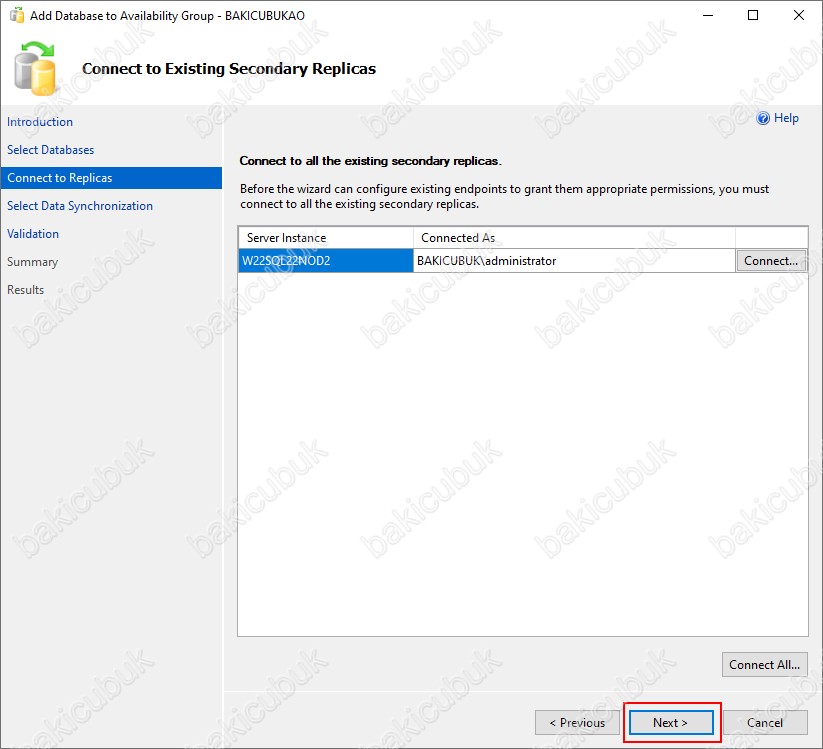Image resolution: width=823 pixels, height=749 pixels.
Task: Click the Summary step in sidebar
Action: [33, 262]
